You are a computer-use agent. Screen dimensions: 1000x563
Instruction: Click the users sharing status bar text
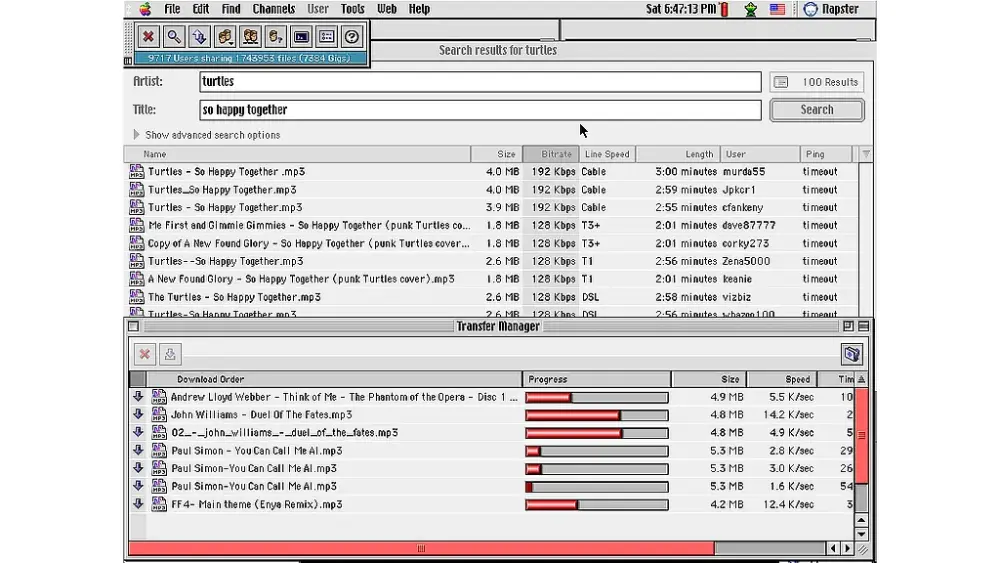tap(249, 58)
